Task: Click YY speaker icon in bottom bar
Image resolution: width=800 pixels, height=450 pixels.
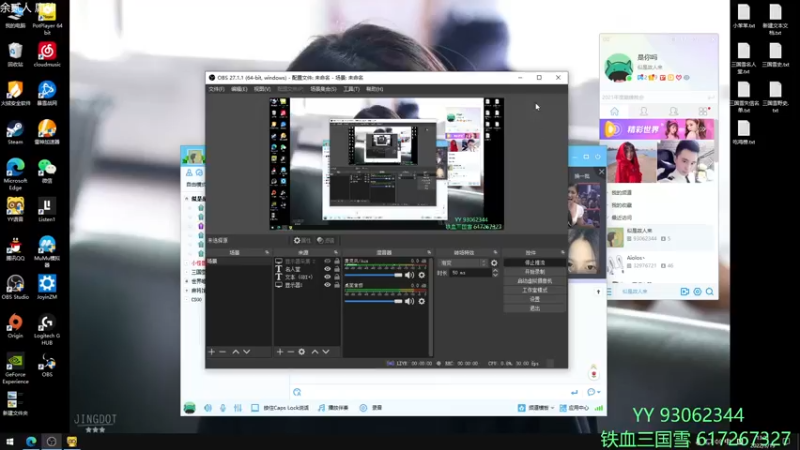Action: [x=208, y=408]
